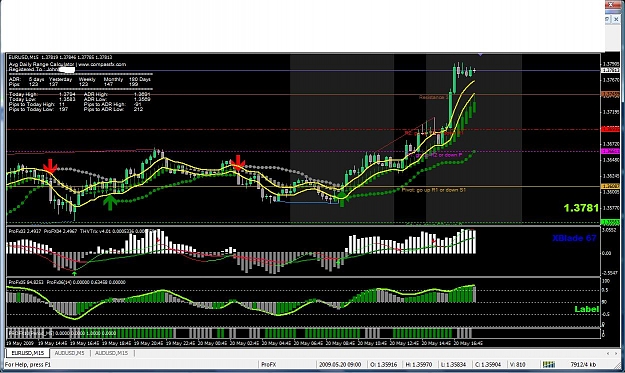Viewport: 625px width, 373px height.
Task: Click the 19 May 2009 time axis label
Action: (19, 343)
